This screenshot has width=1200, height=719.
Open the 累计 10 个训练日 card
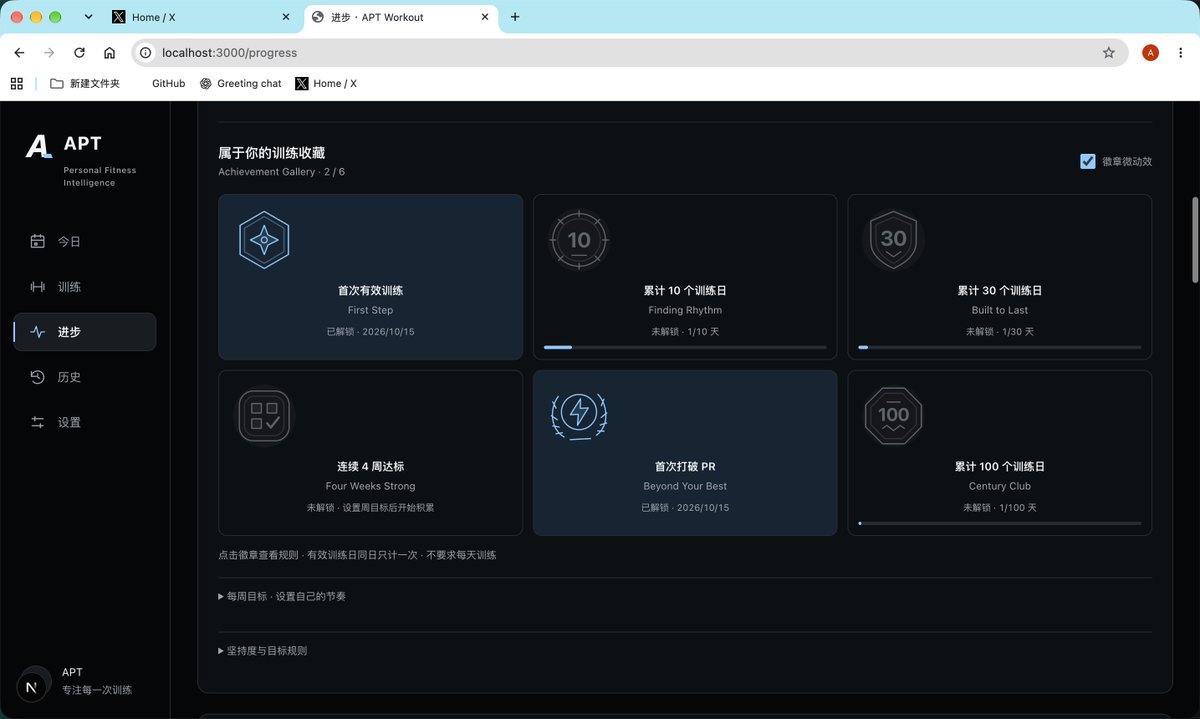coord(685,277)
